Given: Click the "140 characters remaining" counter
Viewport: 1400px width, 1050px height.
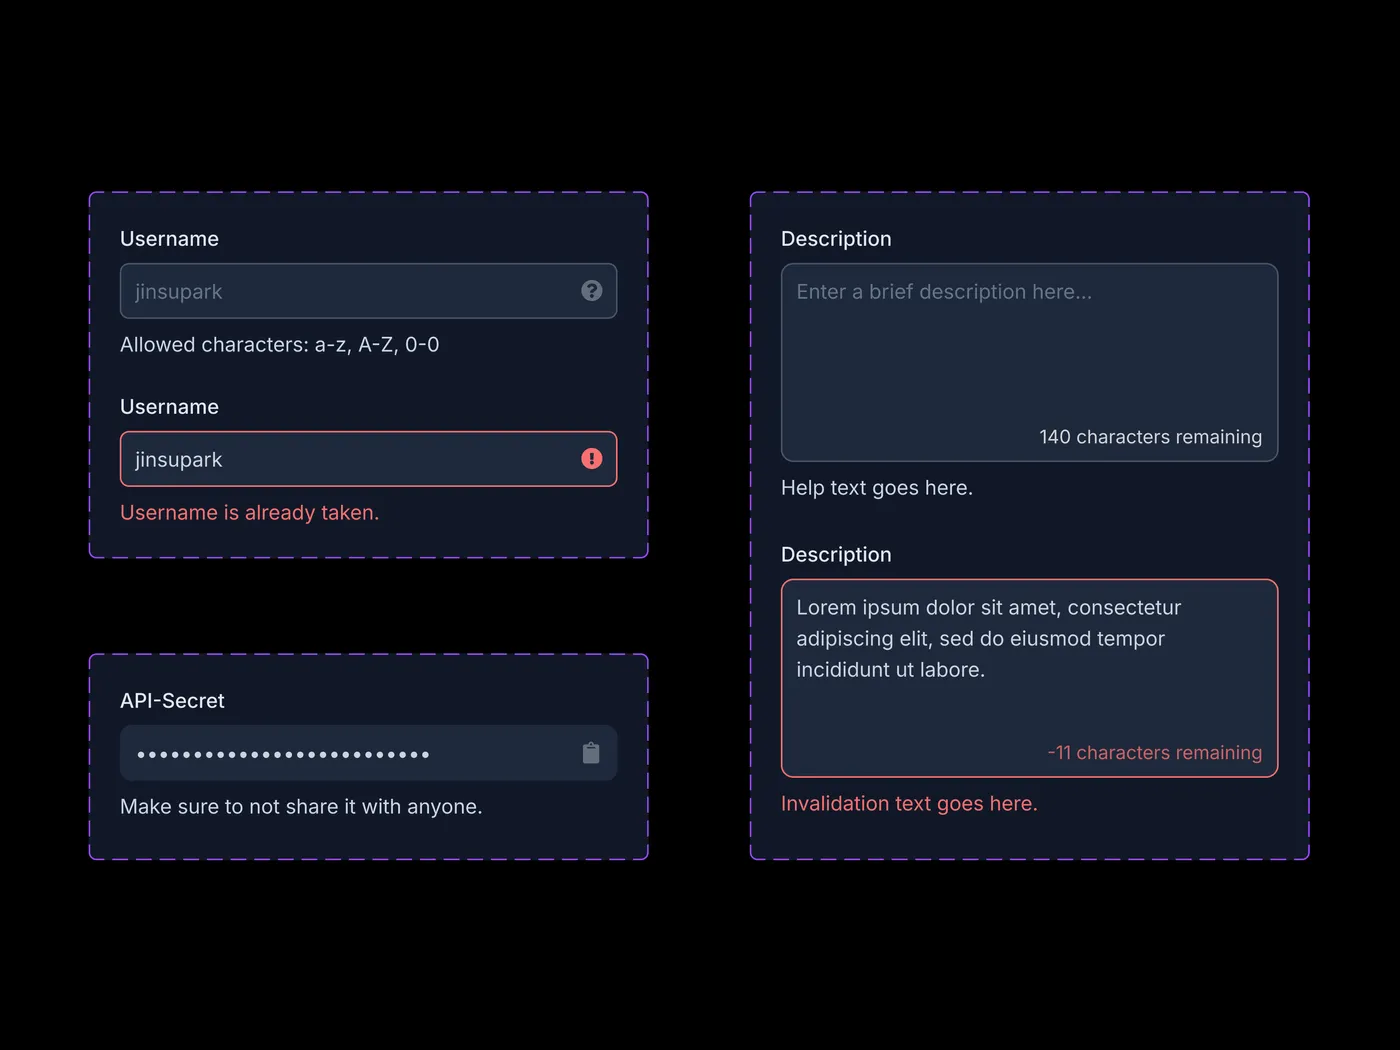Looking at the screenshot, I should click(x=1150, y=437).
